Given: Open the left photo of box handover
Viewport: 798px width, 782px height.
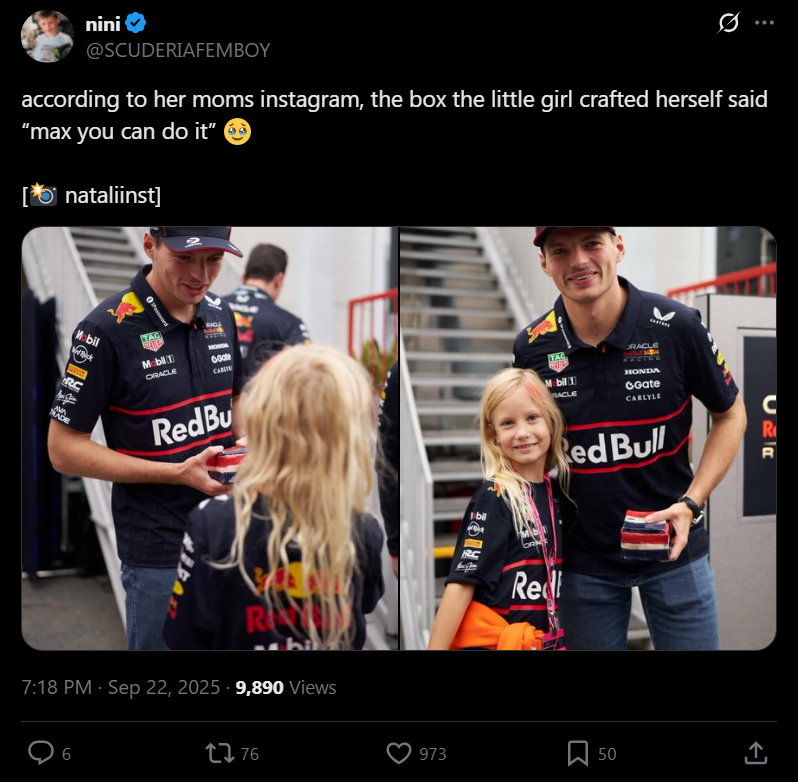Looking at the screenshot, I should (210, 438).
